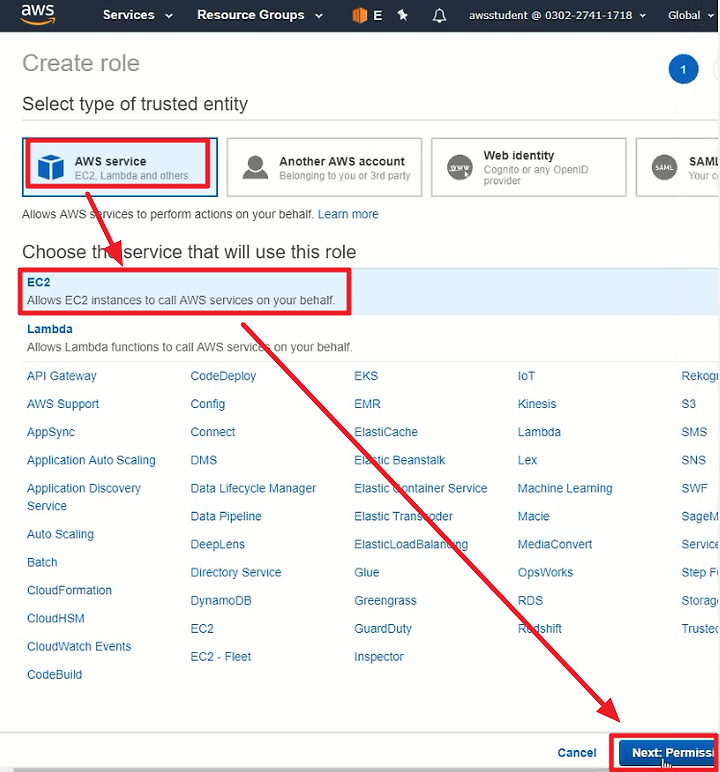Select Macie service
Screen dimensions: 720x772
click(x=534, y=516)
